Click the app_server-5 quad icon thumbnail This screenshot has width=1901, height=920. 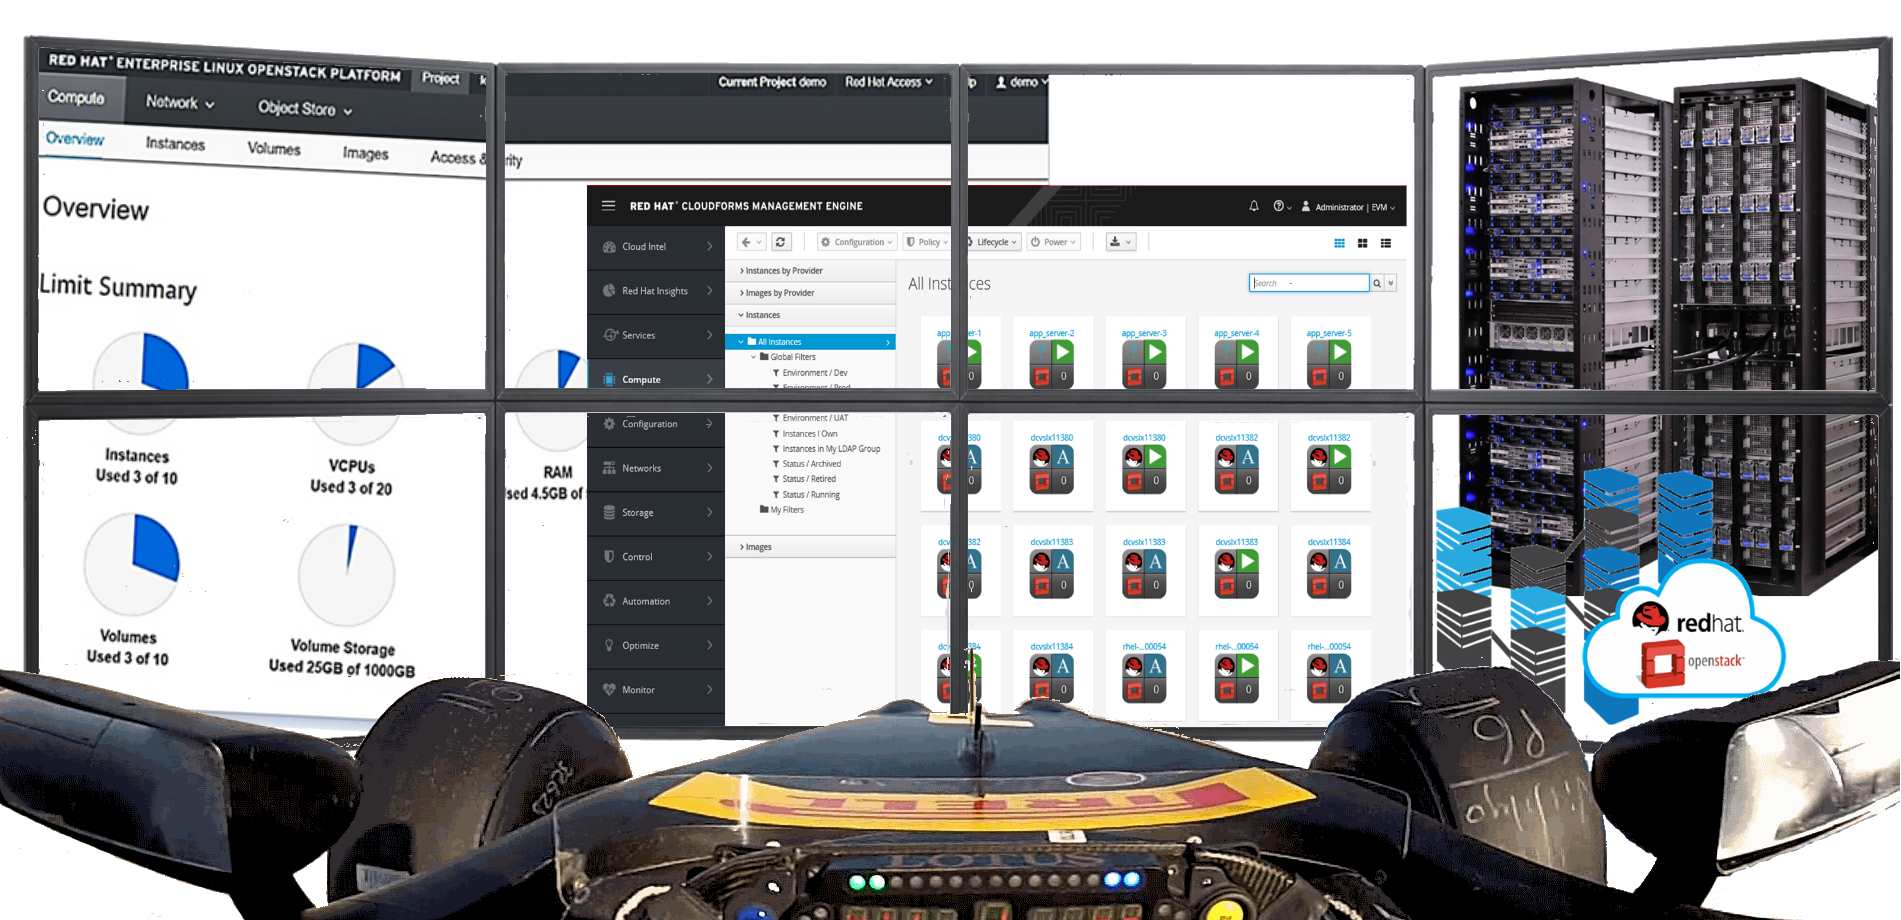pyautogui.click(x=1329, y=364)
